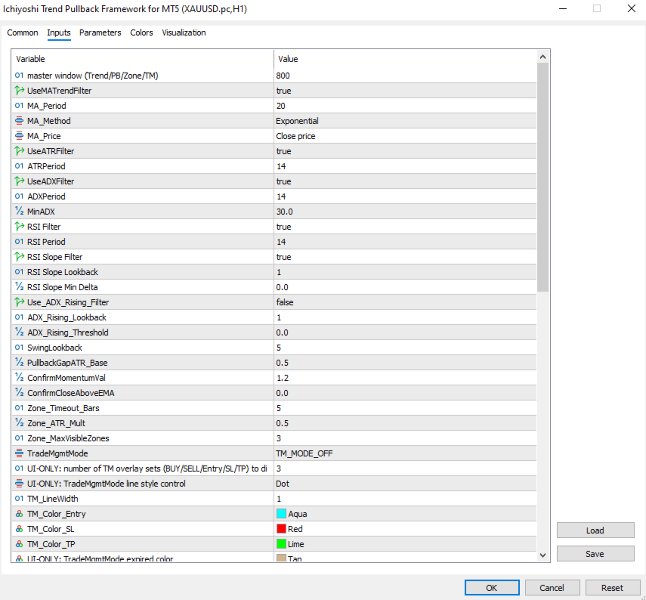The height and width of the screenshot is (600, 646).
Task: Click the boolean icon beside UseADXFilter
Action: [19, 181]
